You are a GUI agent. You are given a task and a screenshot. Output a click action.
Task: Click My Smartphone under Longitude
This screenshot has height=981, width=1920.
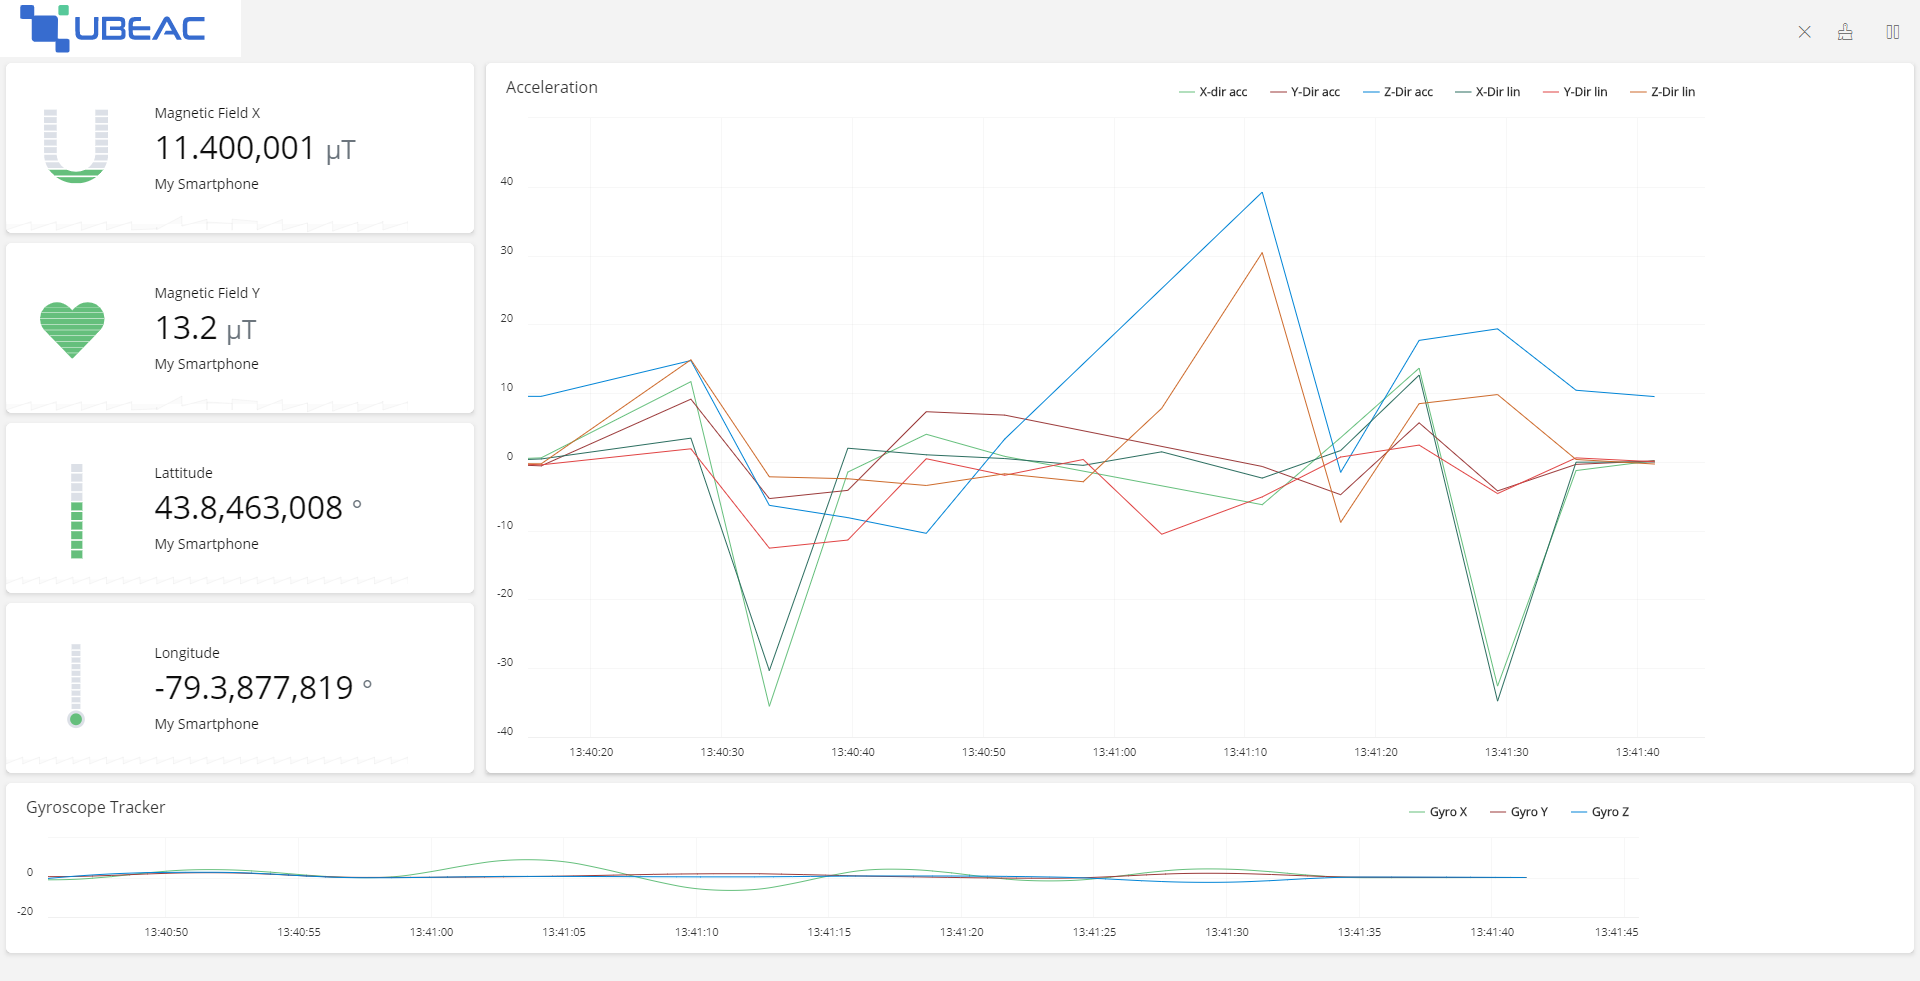tap(206, 724)
